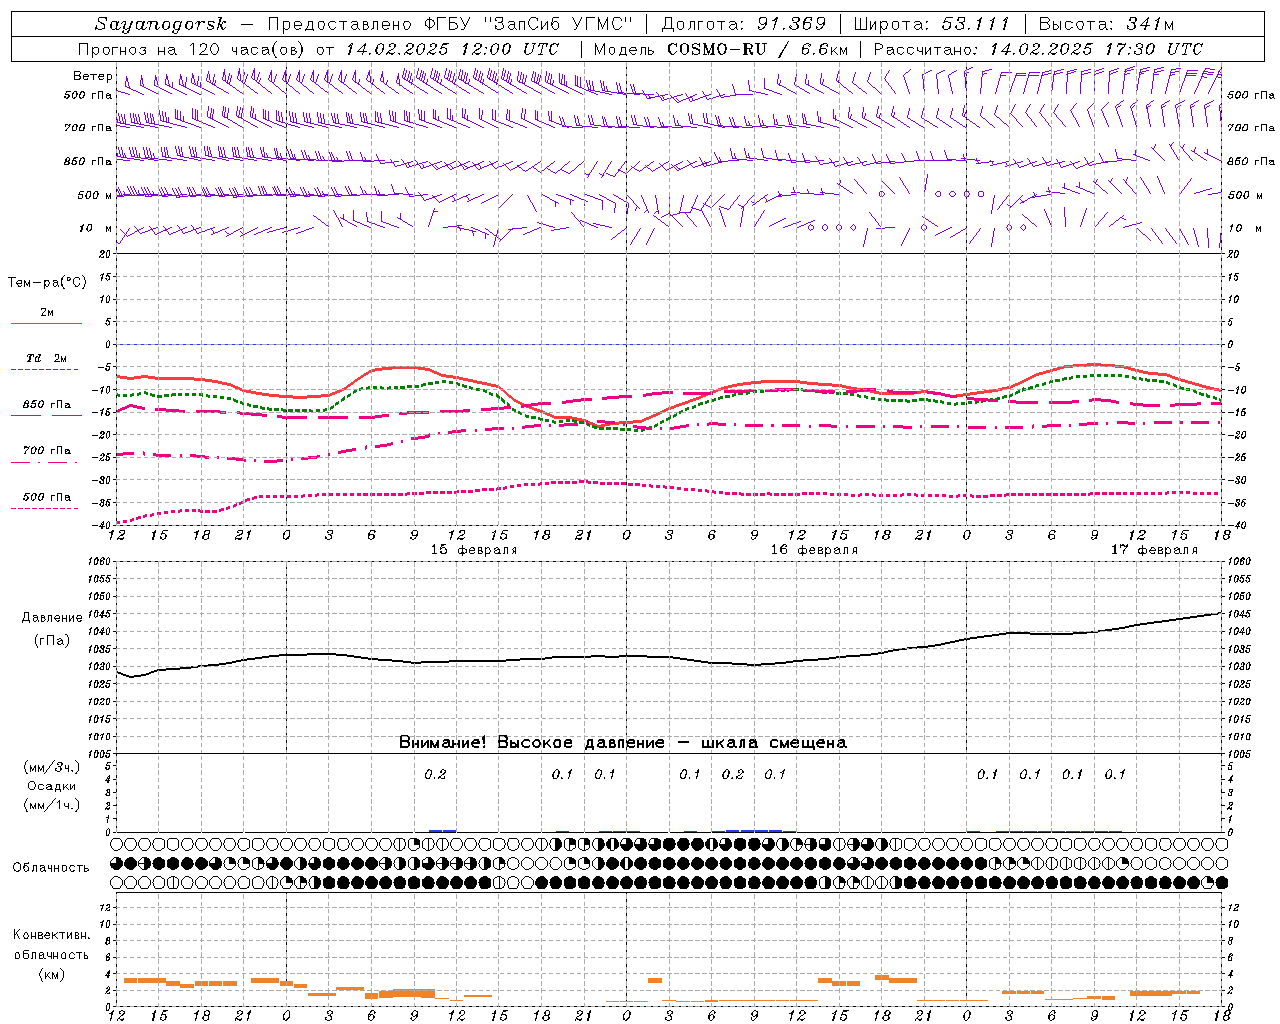Click the 'Широта: 53.111' latitude value
1280x1024 pixels.
point(931,24)
